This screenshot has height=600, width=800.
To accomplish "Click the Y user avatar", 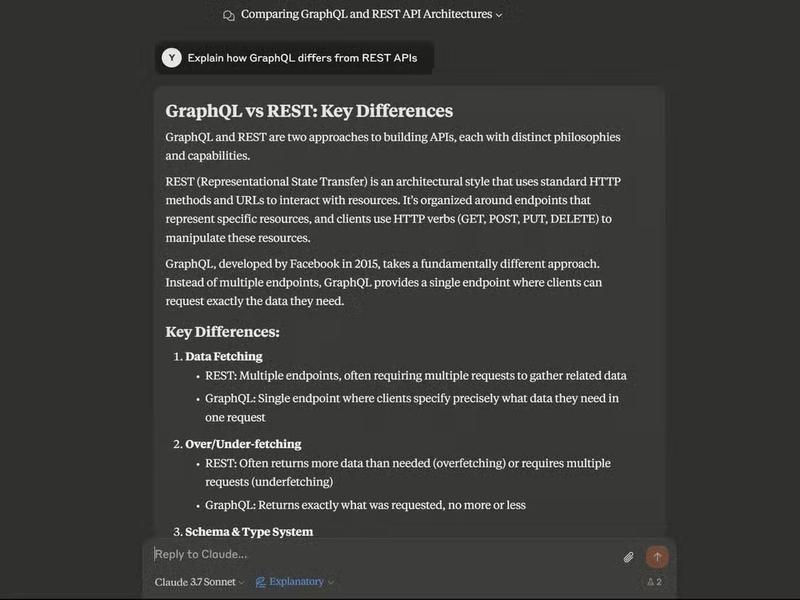I will tap(172, 58).
